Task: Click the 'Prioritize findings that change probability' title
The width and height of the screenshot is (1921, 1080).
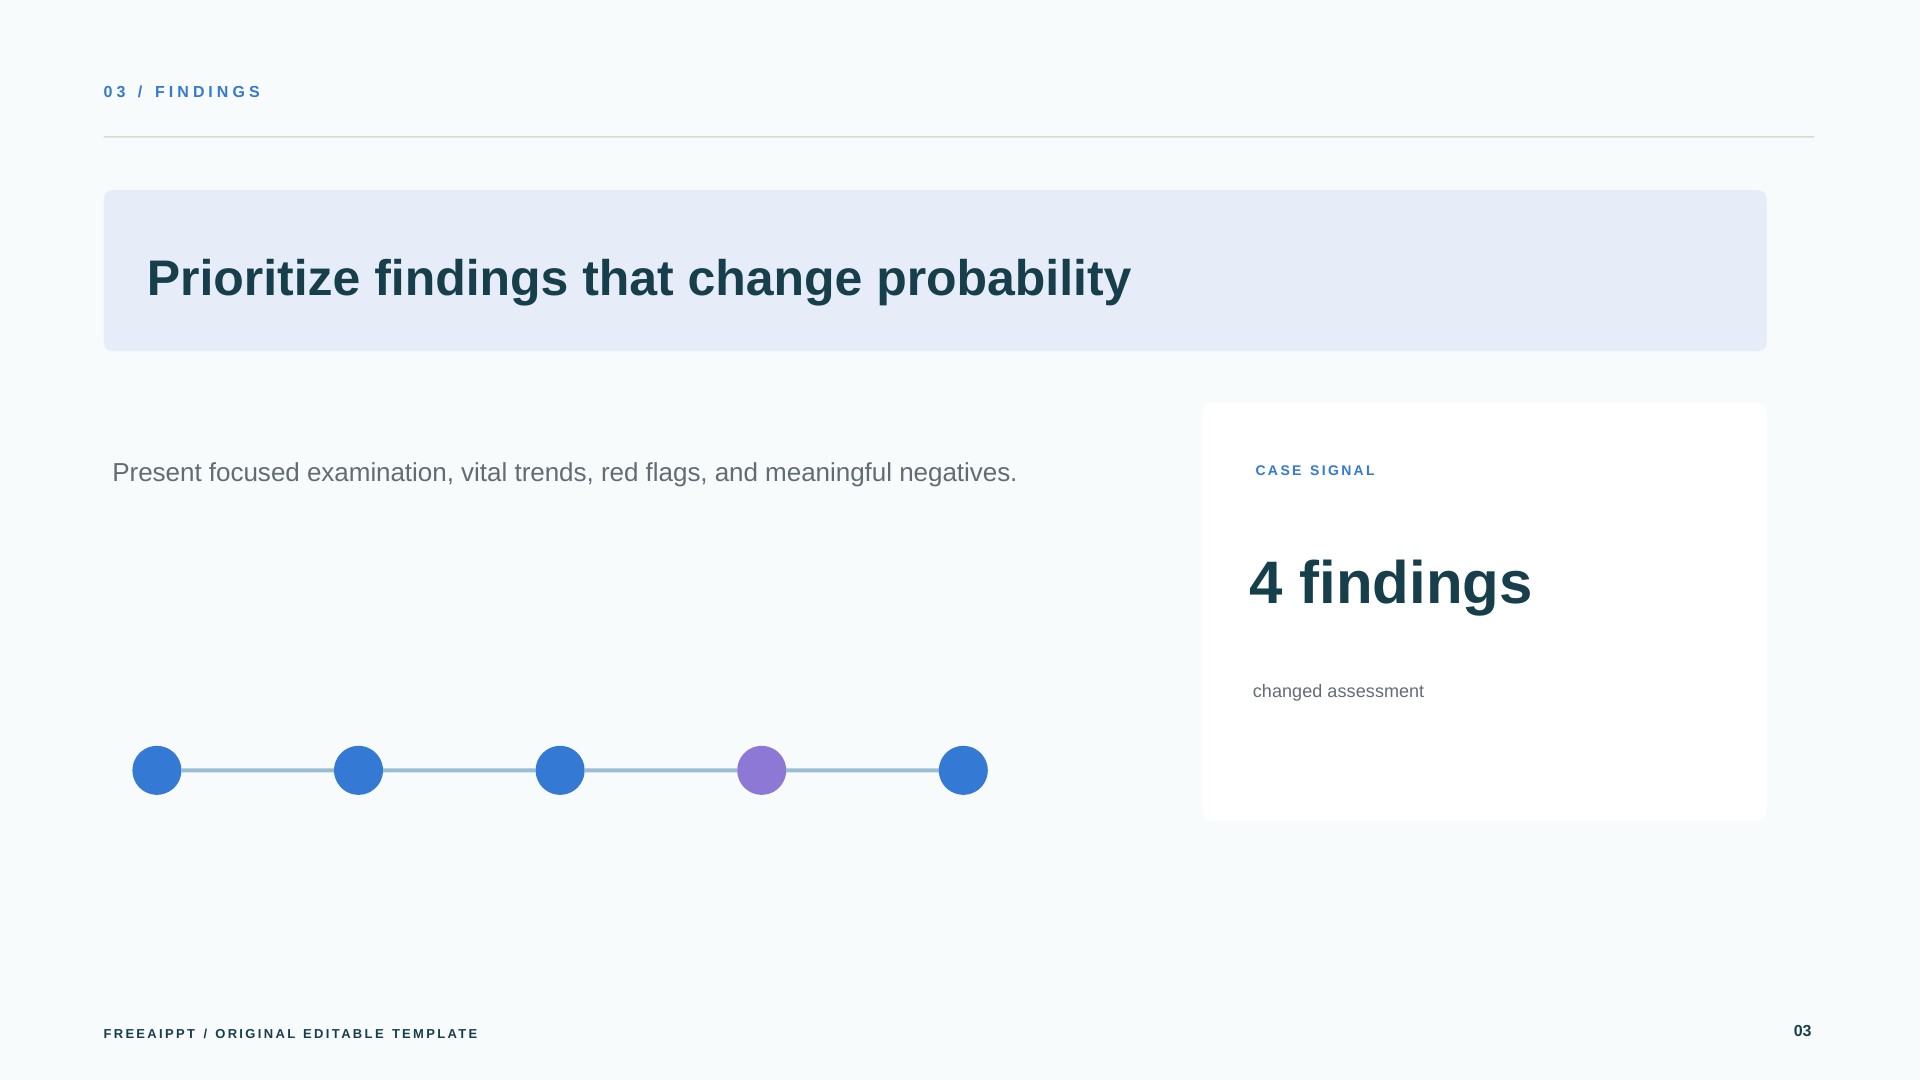Action: 639,278
